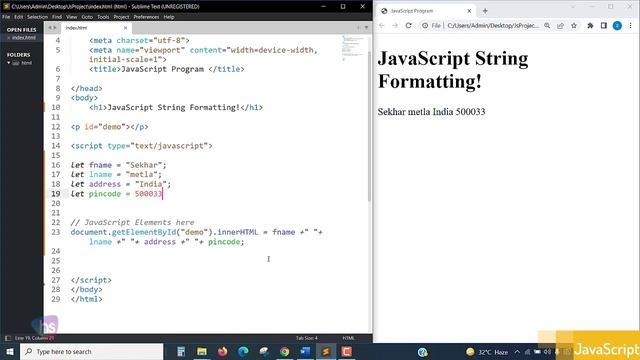Share this page icon in Chrome

click(560, 25)
